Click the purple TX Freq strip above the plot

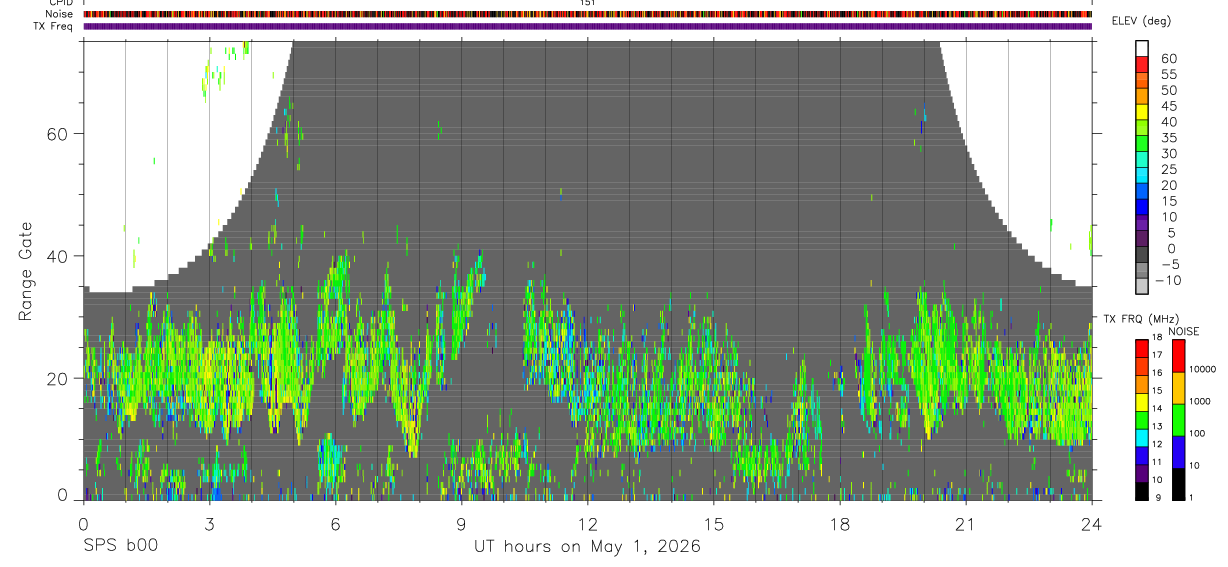[587, 26]
